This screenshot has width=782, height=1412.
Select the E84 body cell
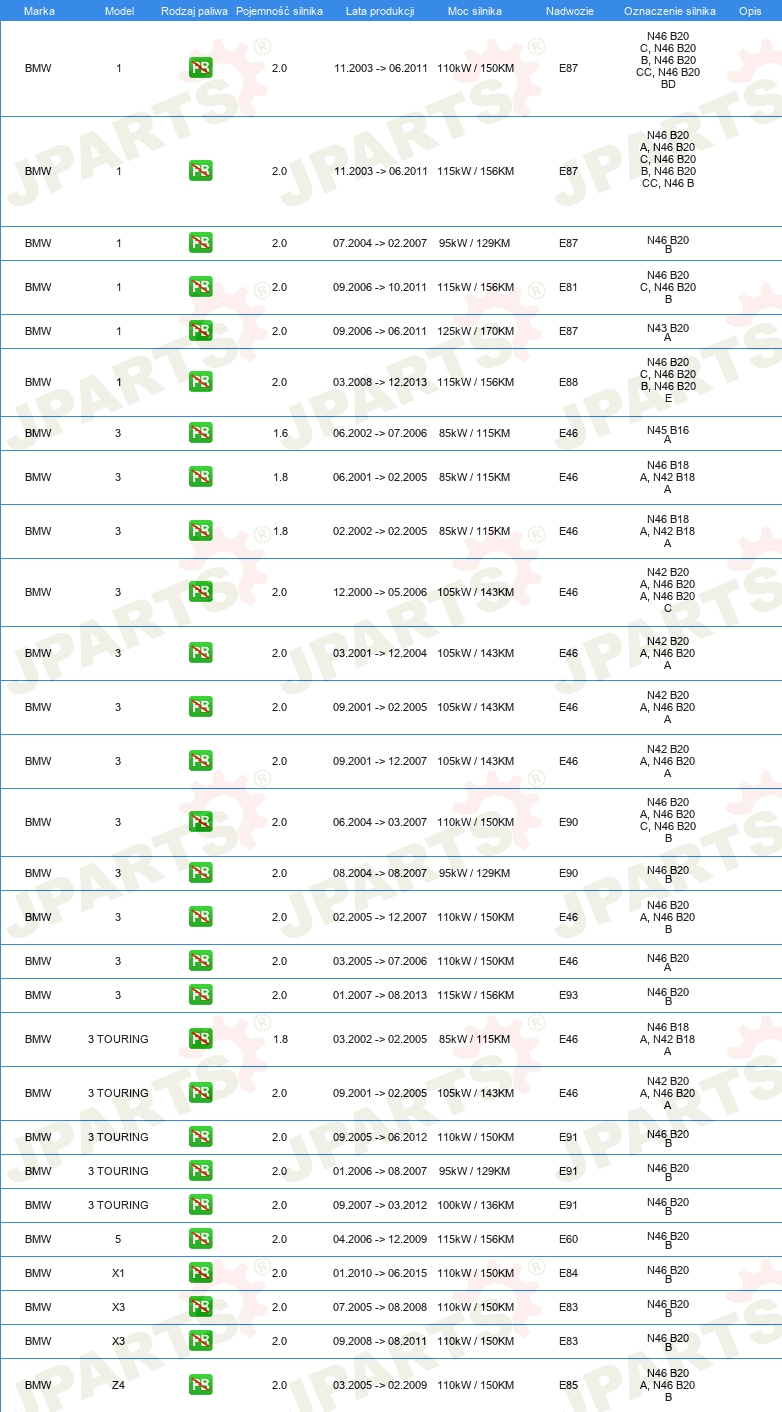tap(568, 1273)
